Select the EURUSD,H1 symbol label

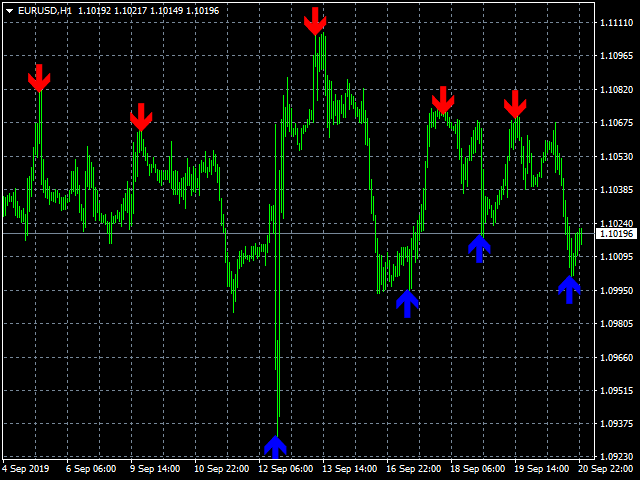pyautogui.click(x=45, y=11)
